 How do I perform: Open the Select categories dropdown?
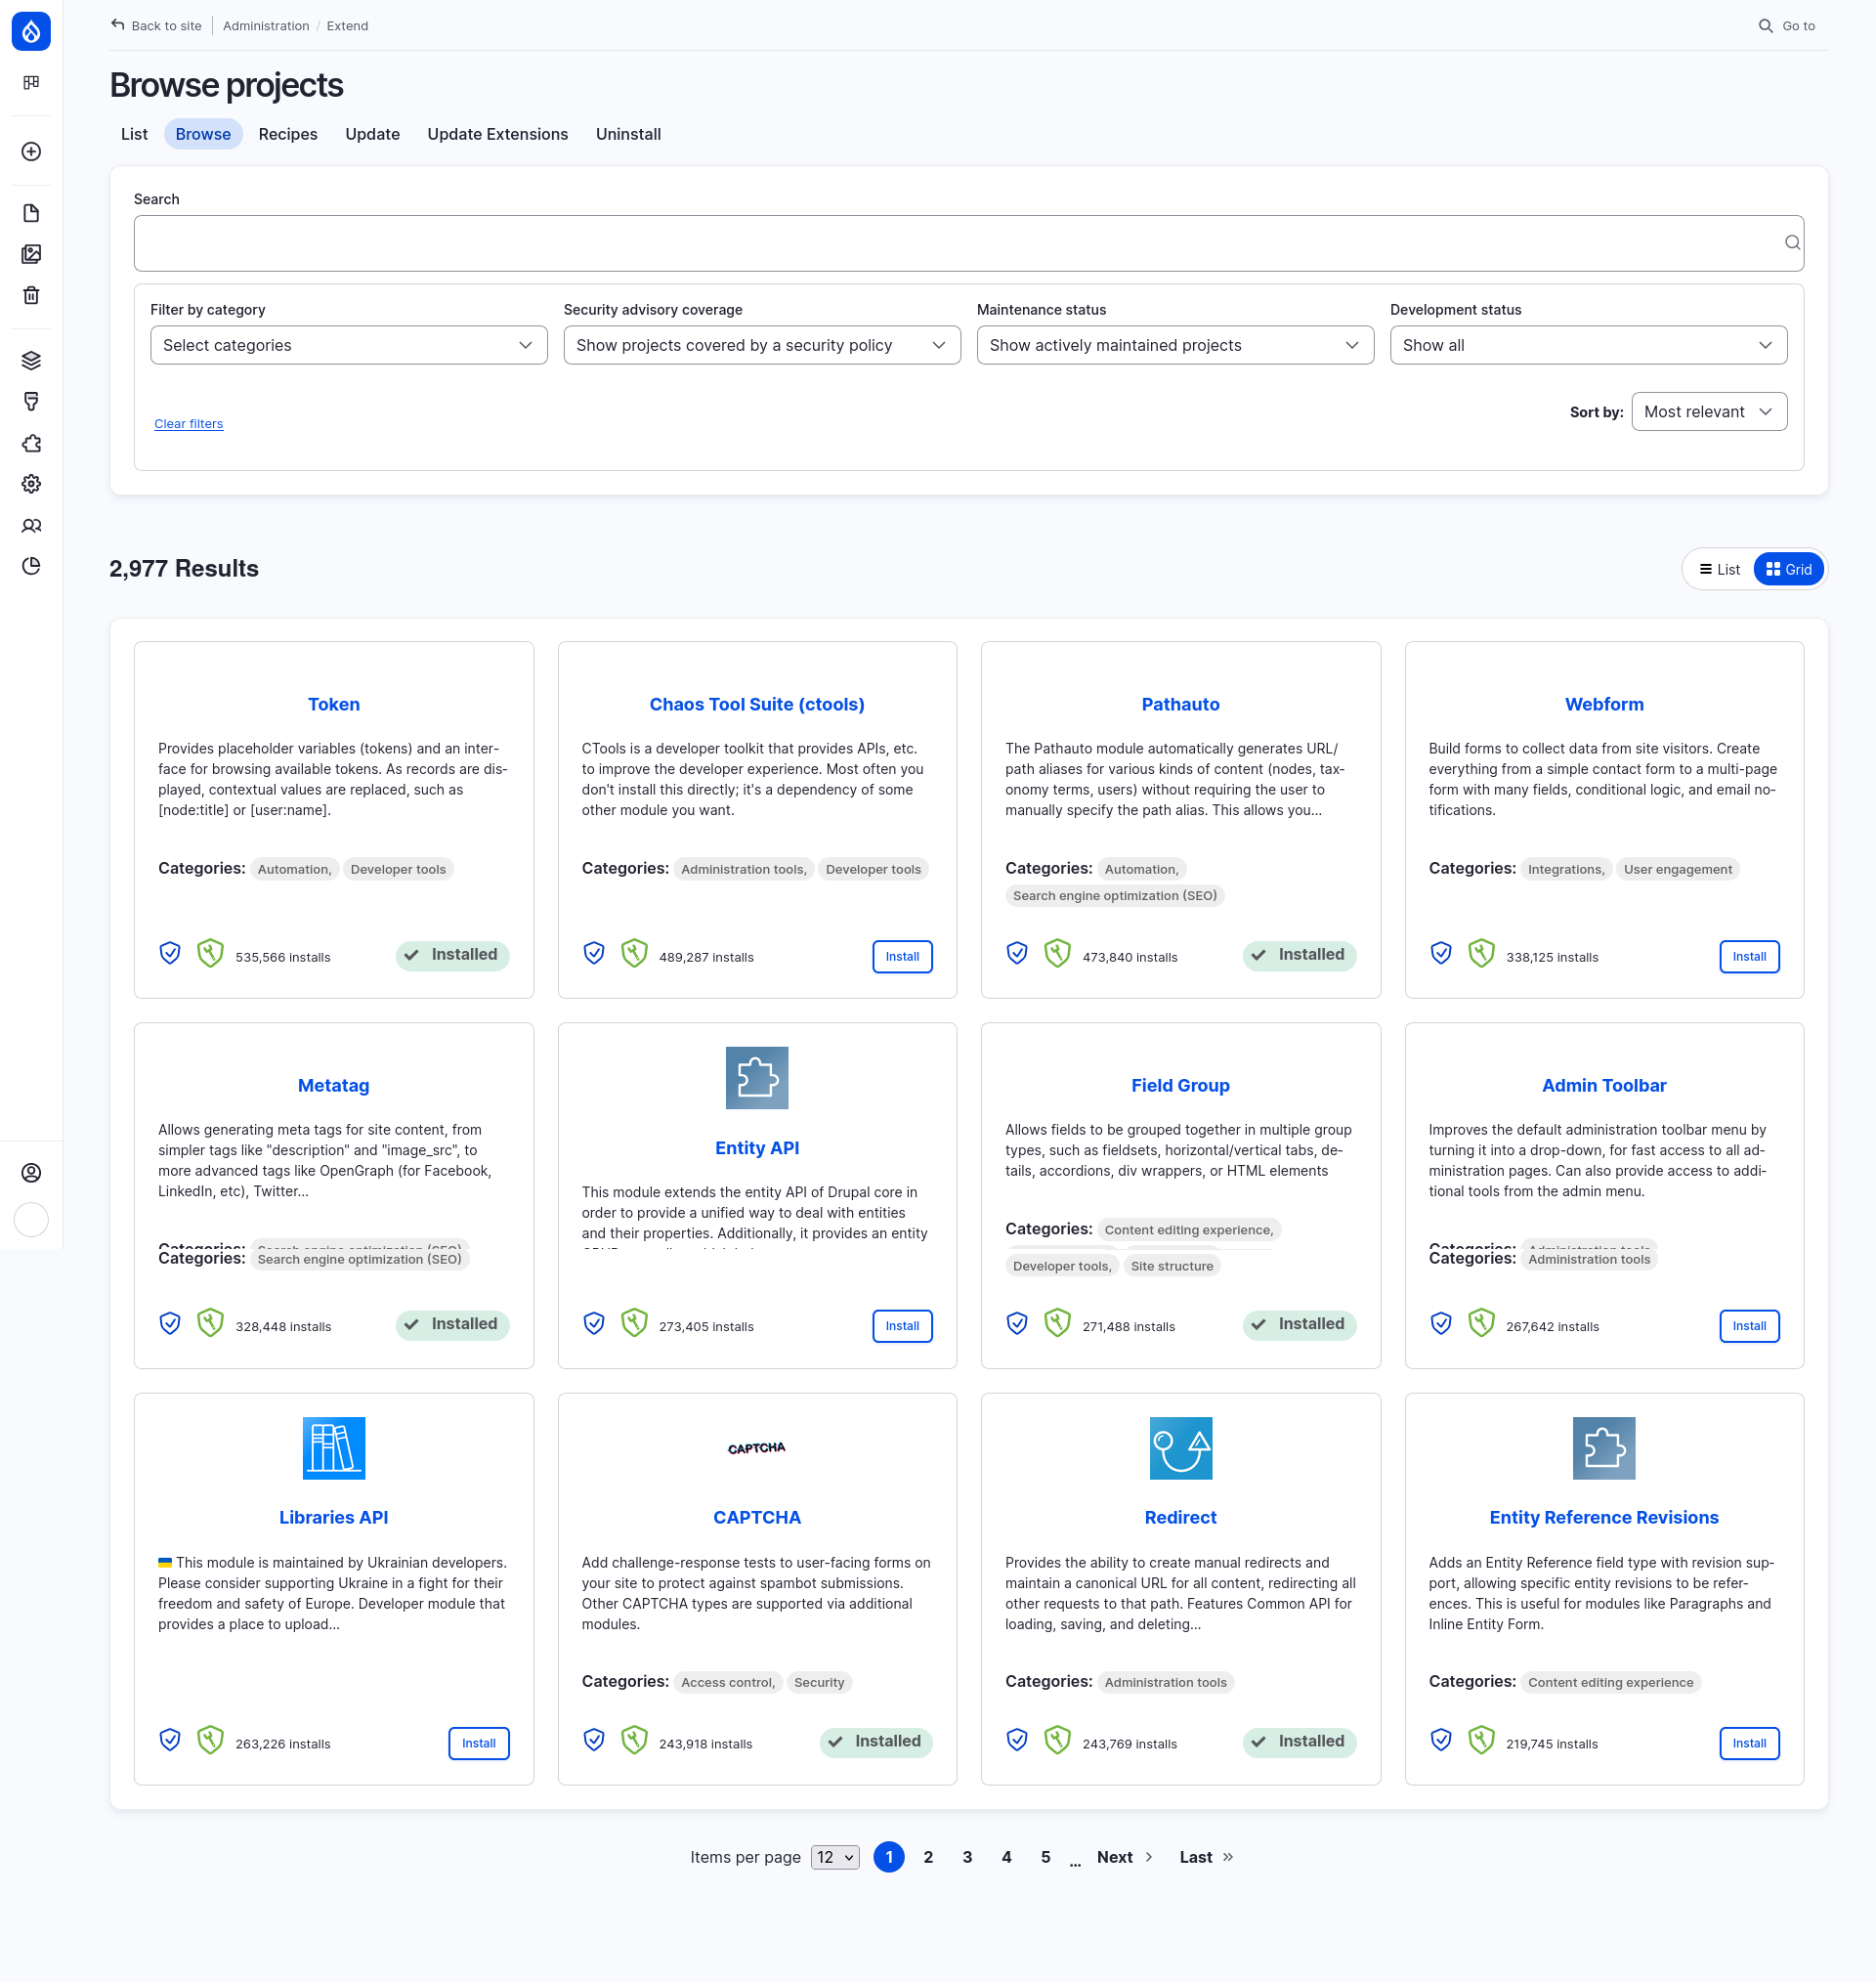pyautogui.click(x=348, y=345)
